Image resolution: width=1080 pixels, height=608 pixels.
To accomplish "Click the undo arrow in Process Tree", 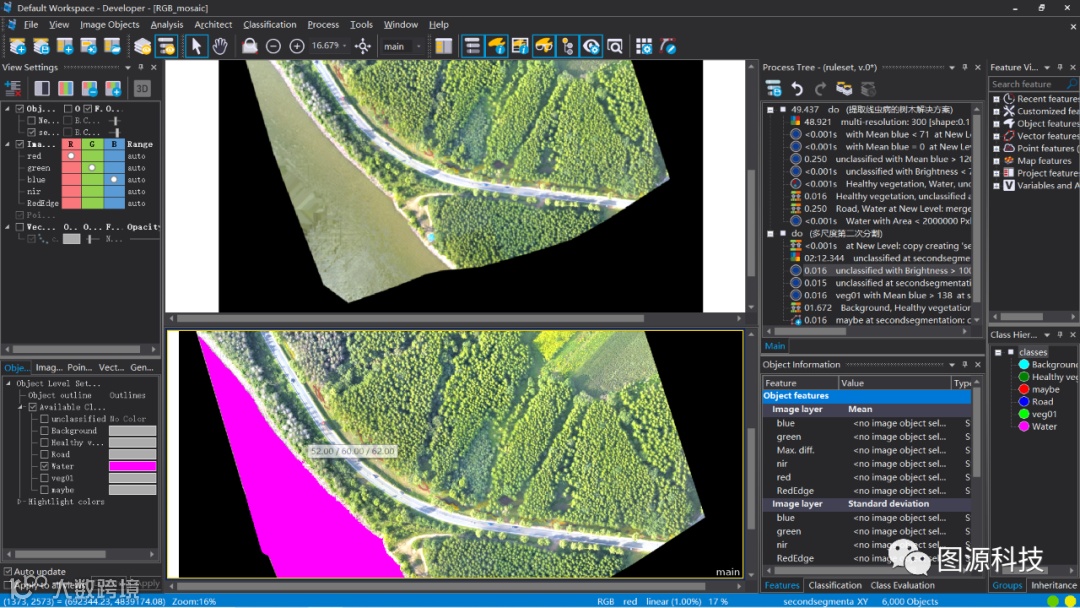I will point(797,88).
